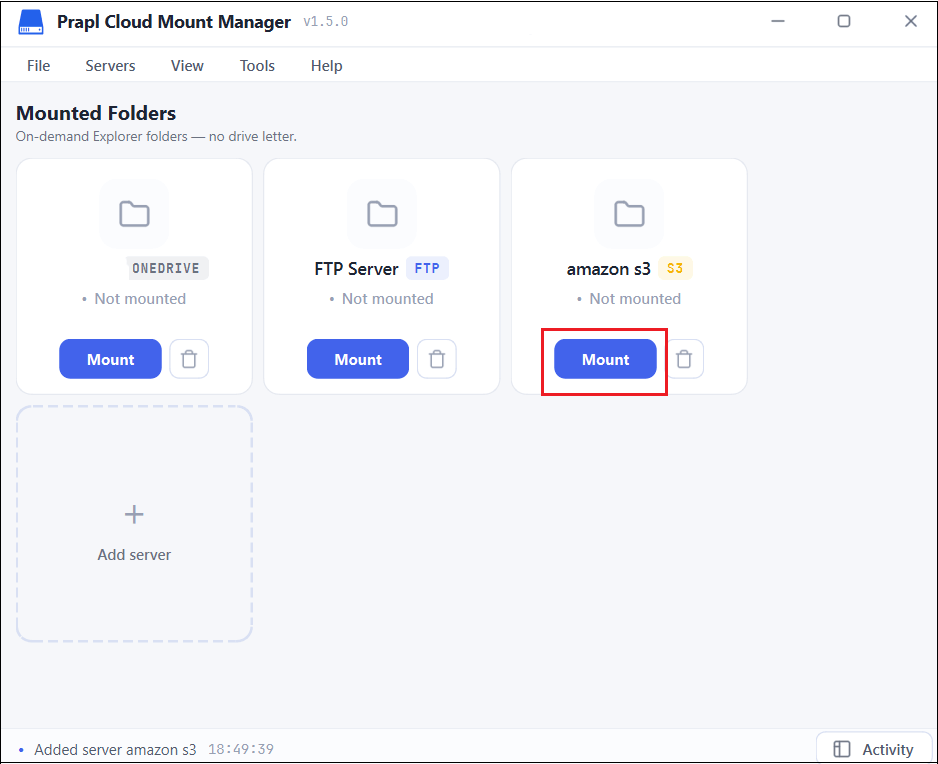Select the 'amazon s3' card name text
The width and height of the screenshot is (938, 764).
(x=608, y=269)
